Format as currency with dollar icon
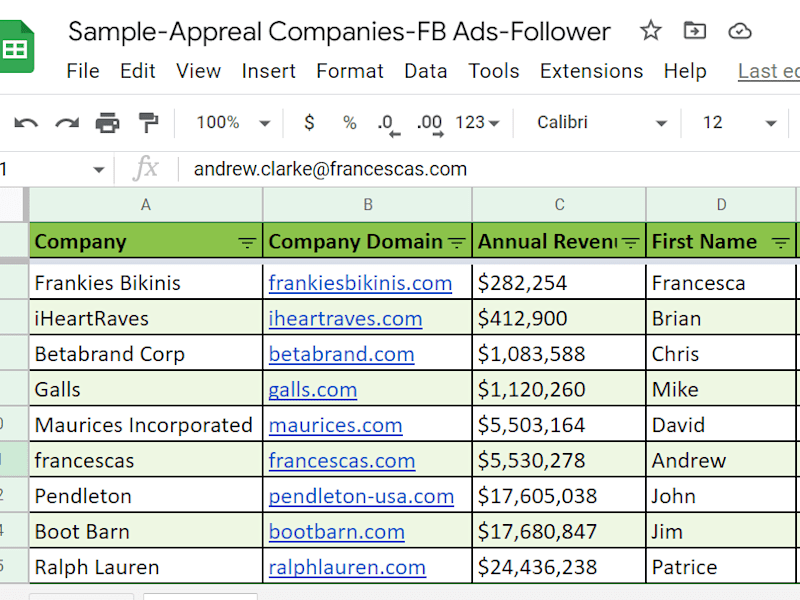800x600 pixels. (309, 122)
